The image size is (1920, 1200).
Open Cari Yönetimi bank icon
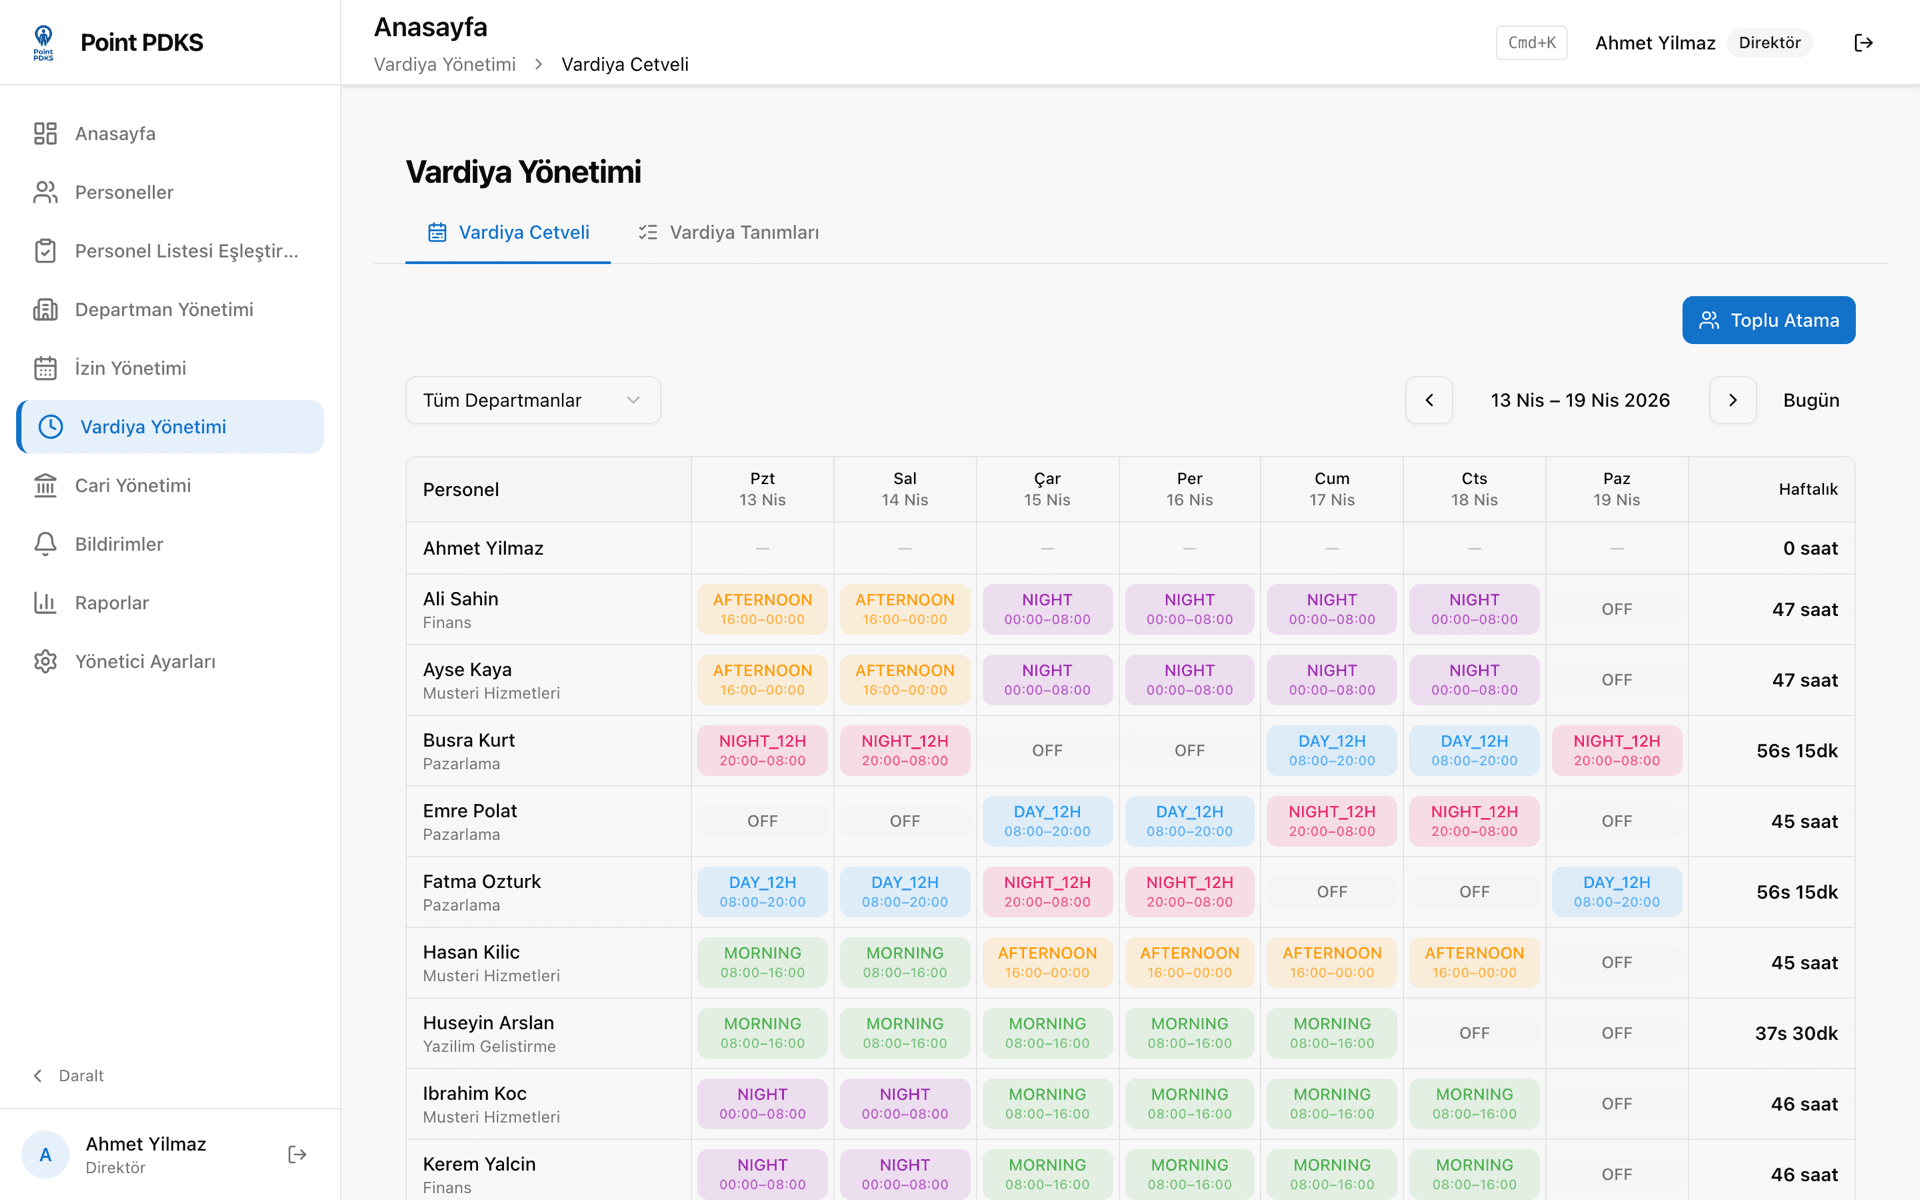(x=45, y=485)
